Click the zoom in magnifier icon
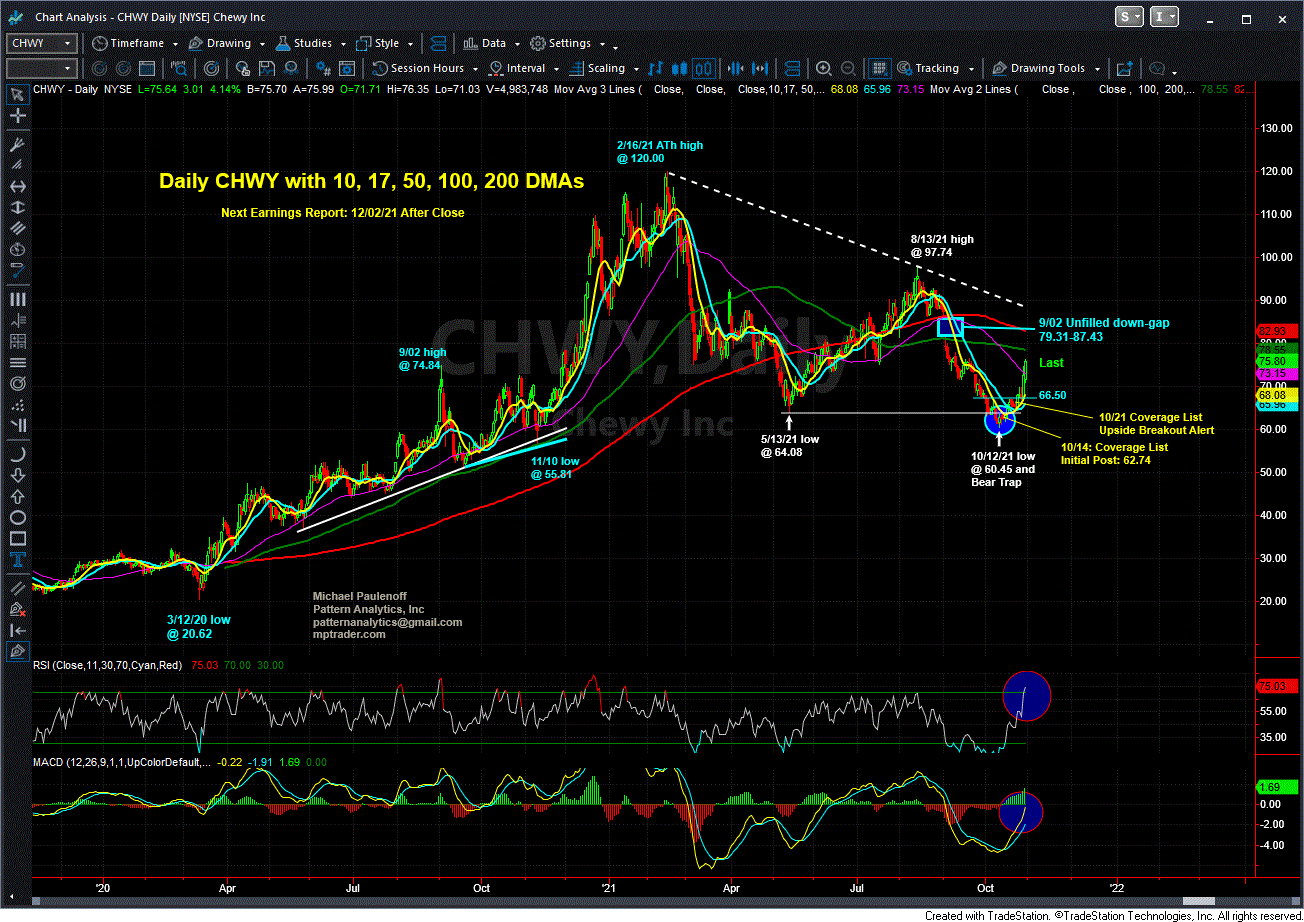 pyautogui.click(x=823, y=68)
